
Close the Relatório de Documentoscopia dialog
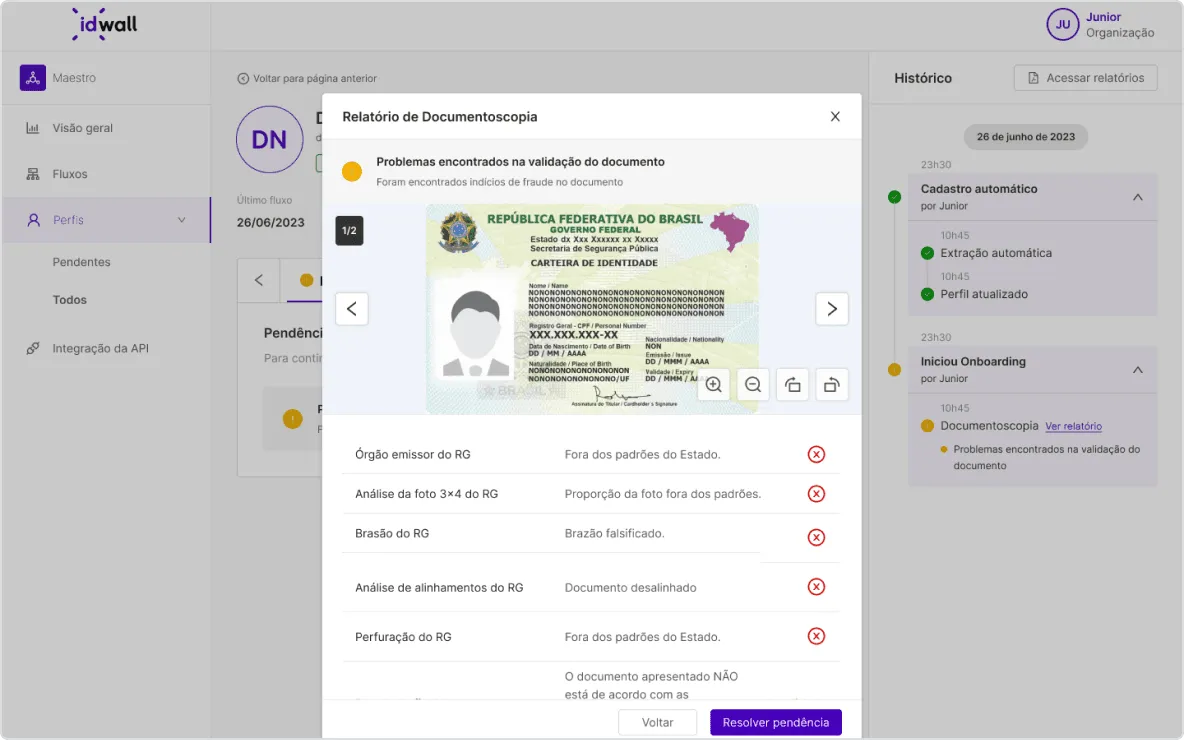[835, 116]
